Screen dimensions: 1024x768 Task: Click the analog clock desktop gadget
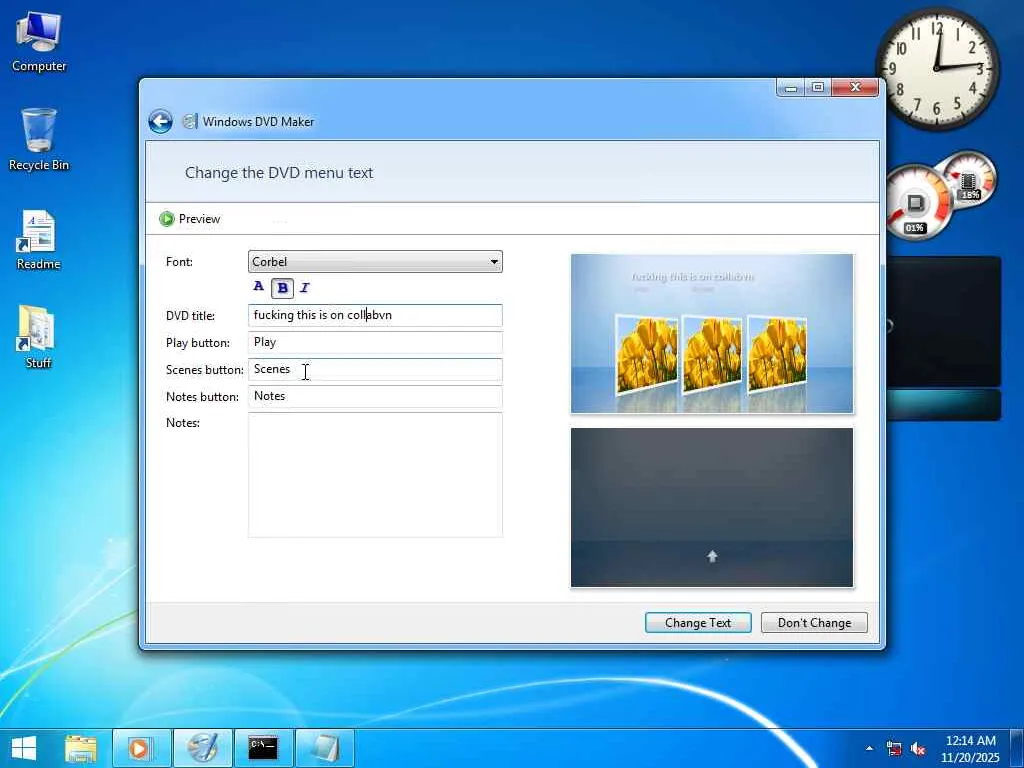[x=938, y=68]
